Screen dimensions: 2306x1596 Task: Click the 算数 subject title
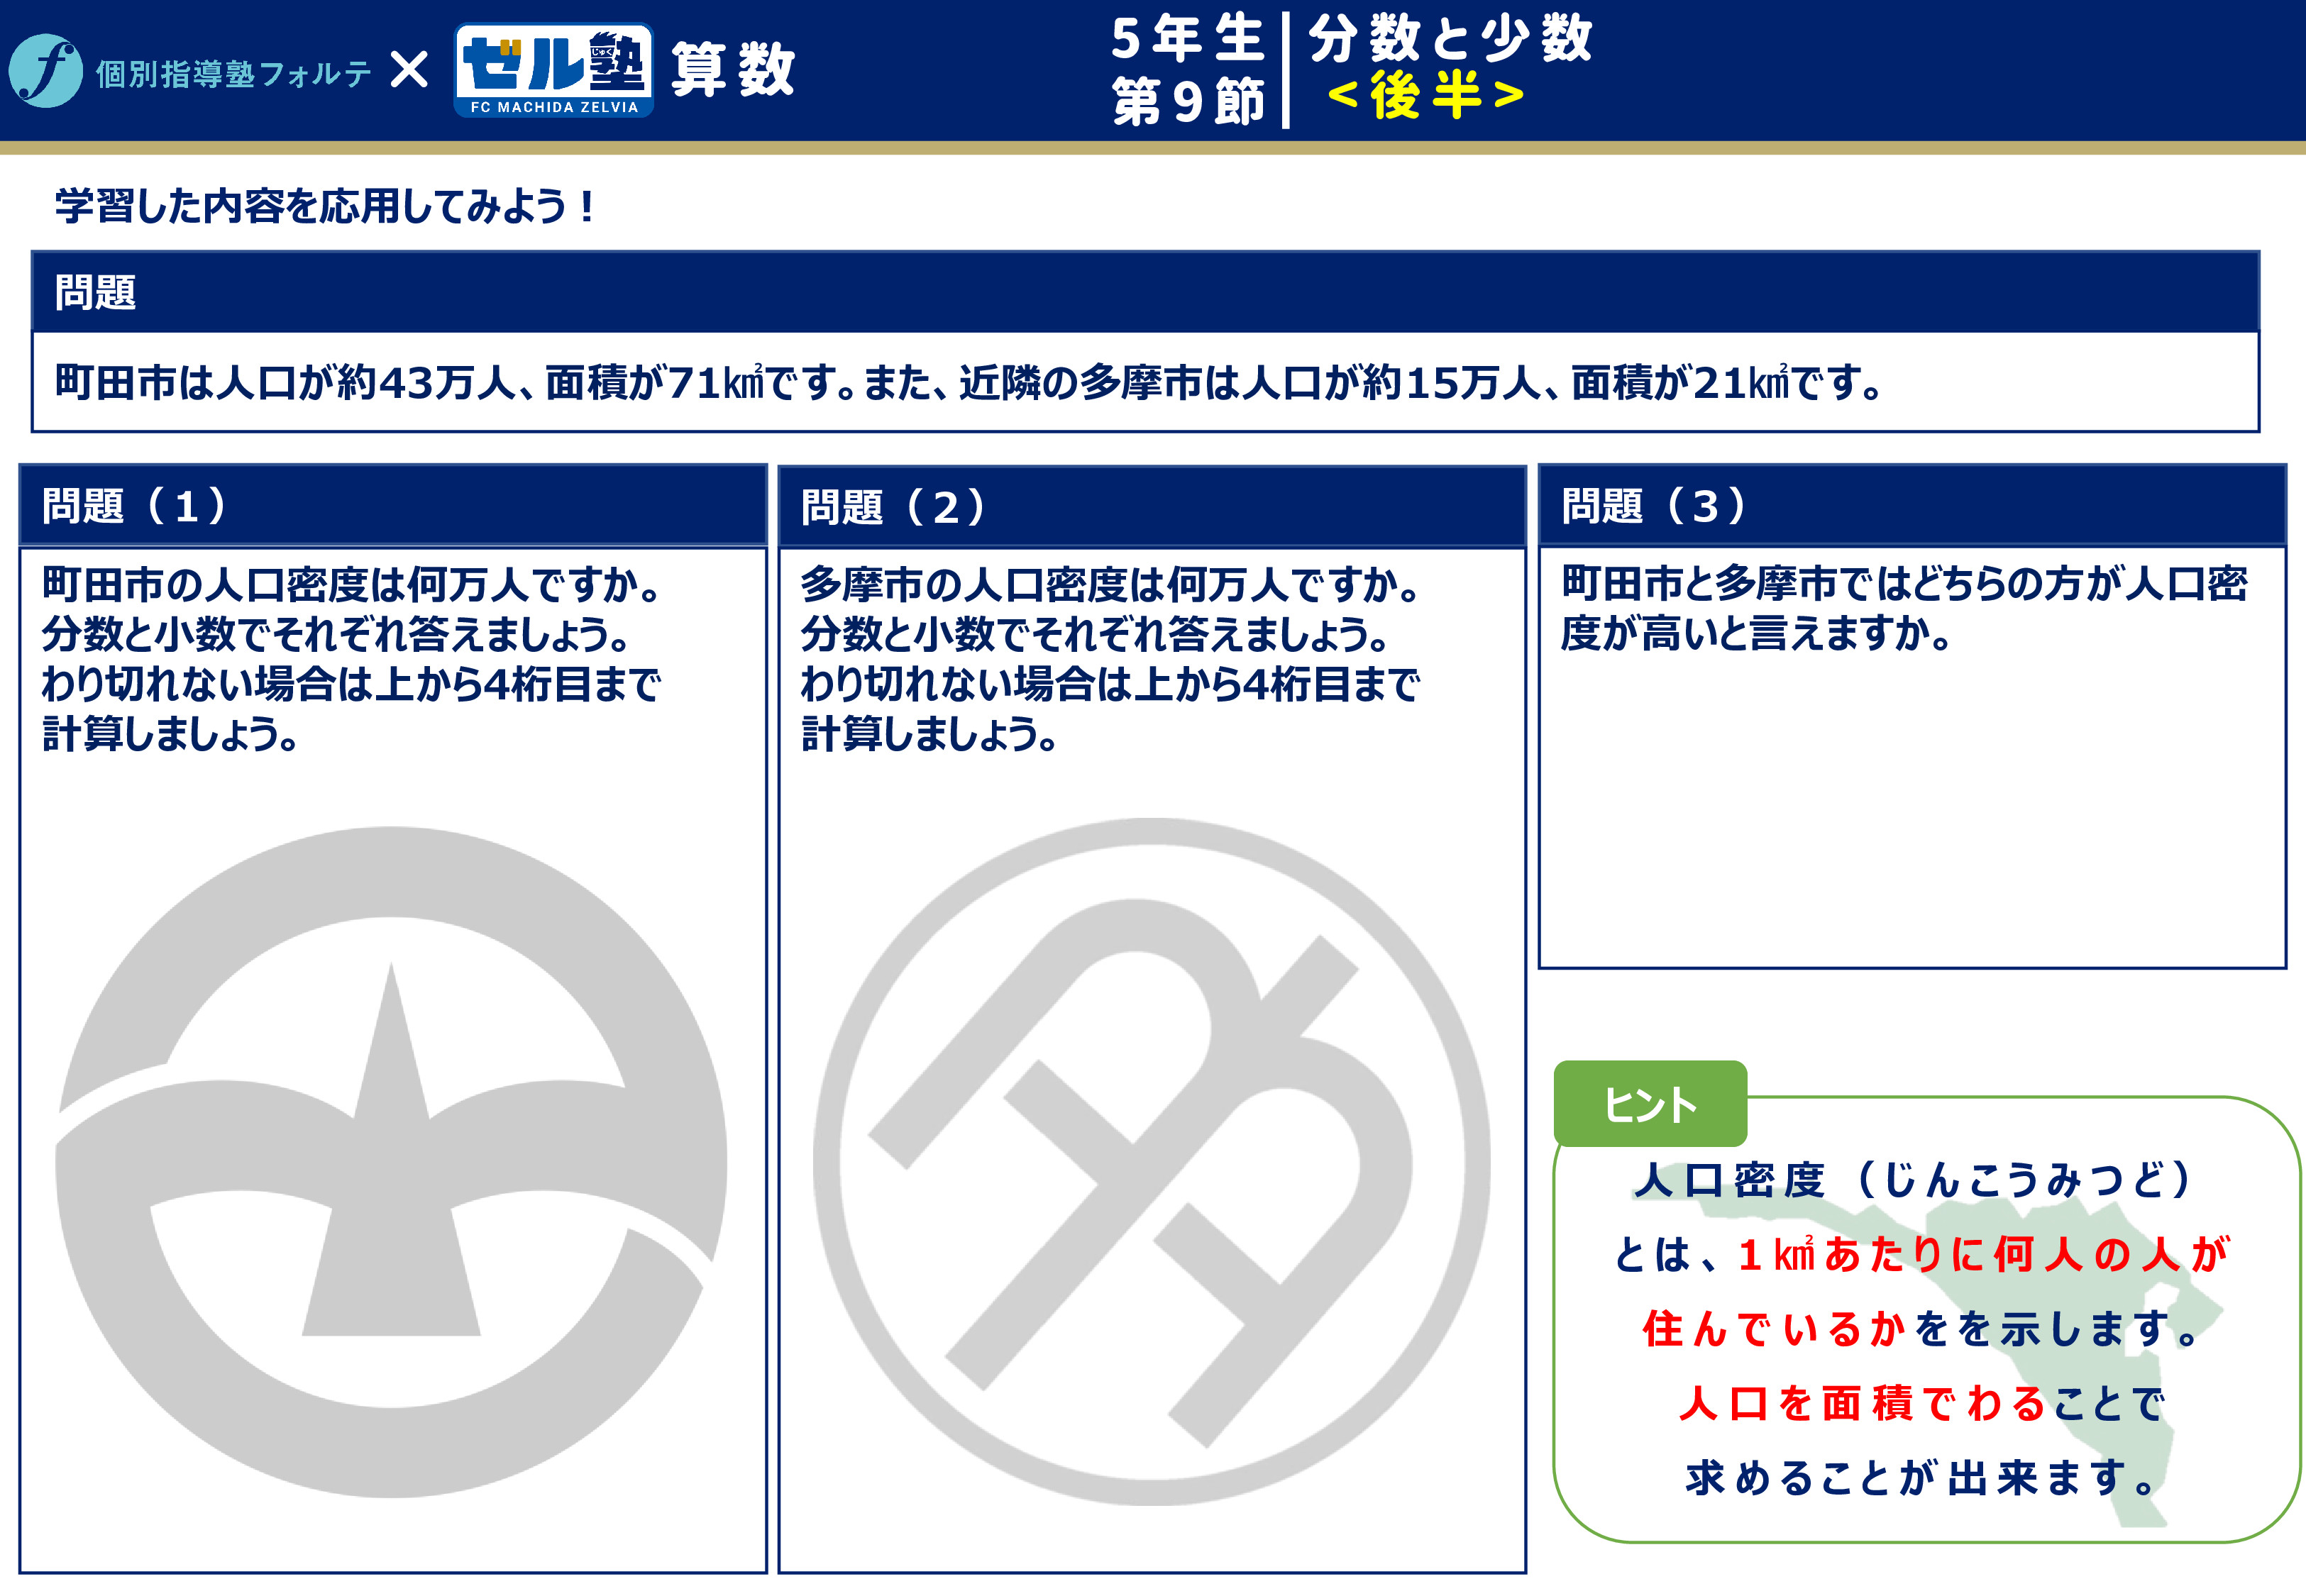click(x=733, y=70)
